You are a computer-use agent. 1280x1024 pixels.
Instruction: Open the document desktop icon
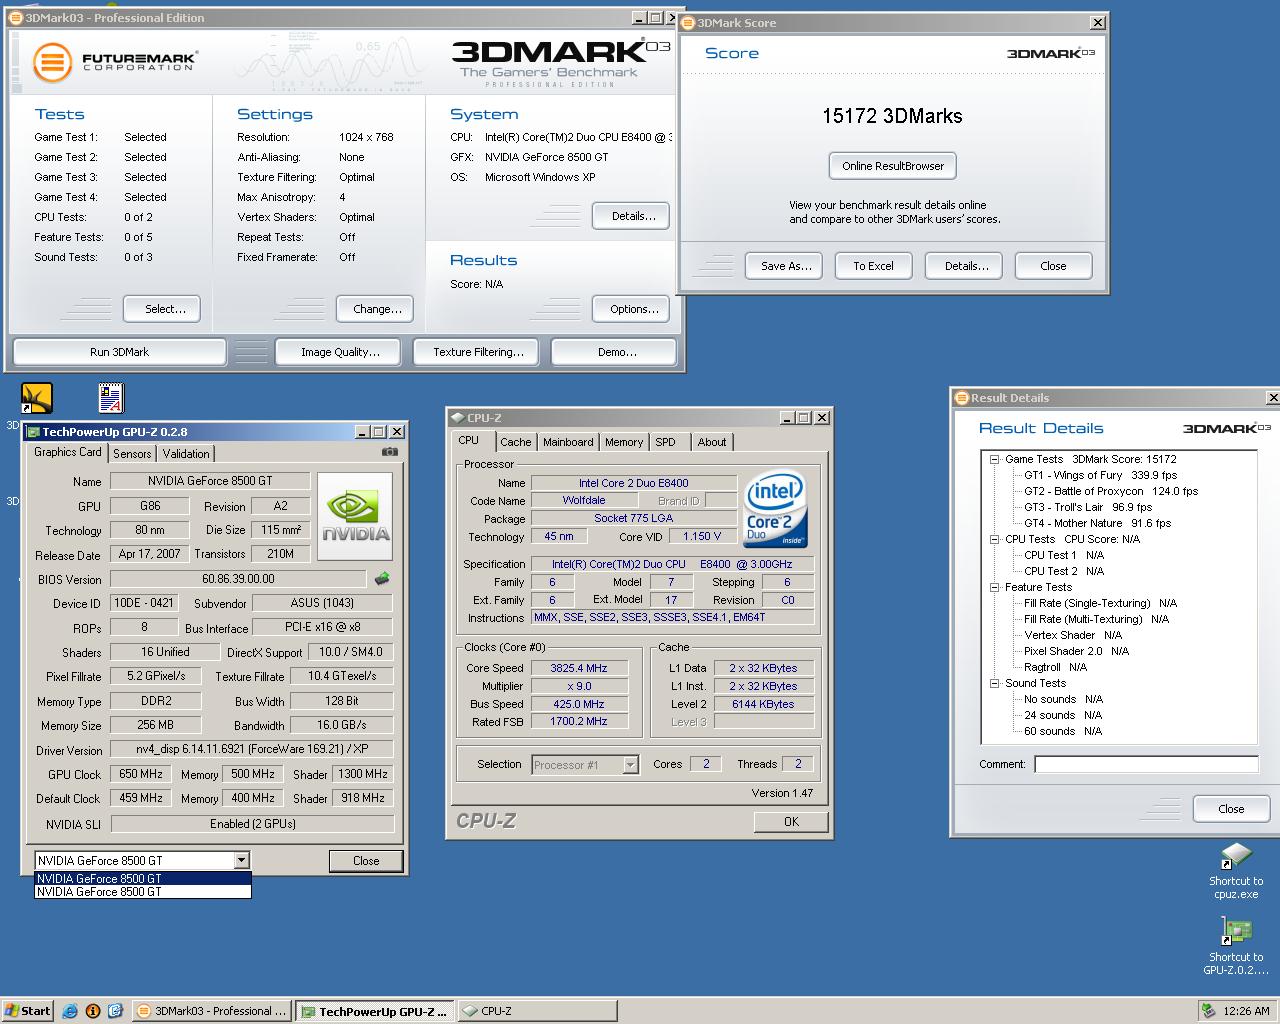click(x=111, y=398)
